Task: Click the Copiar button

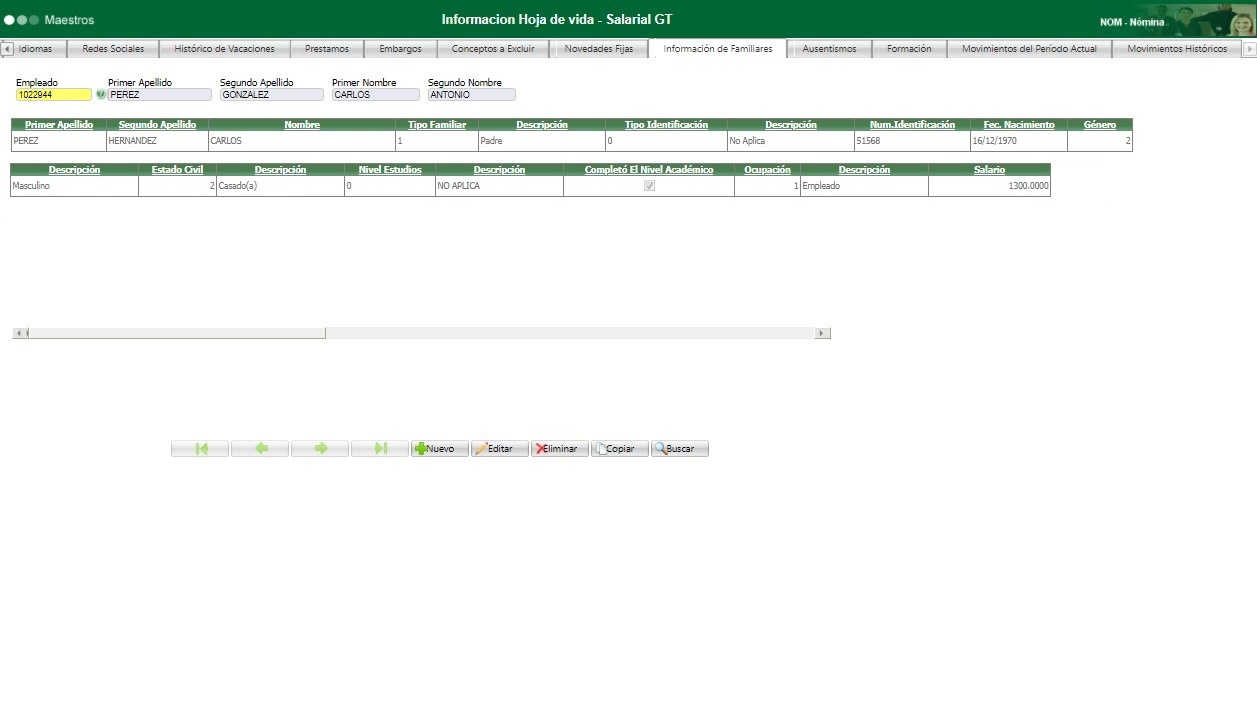Action: coord(620,449)
